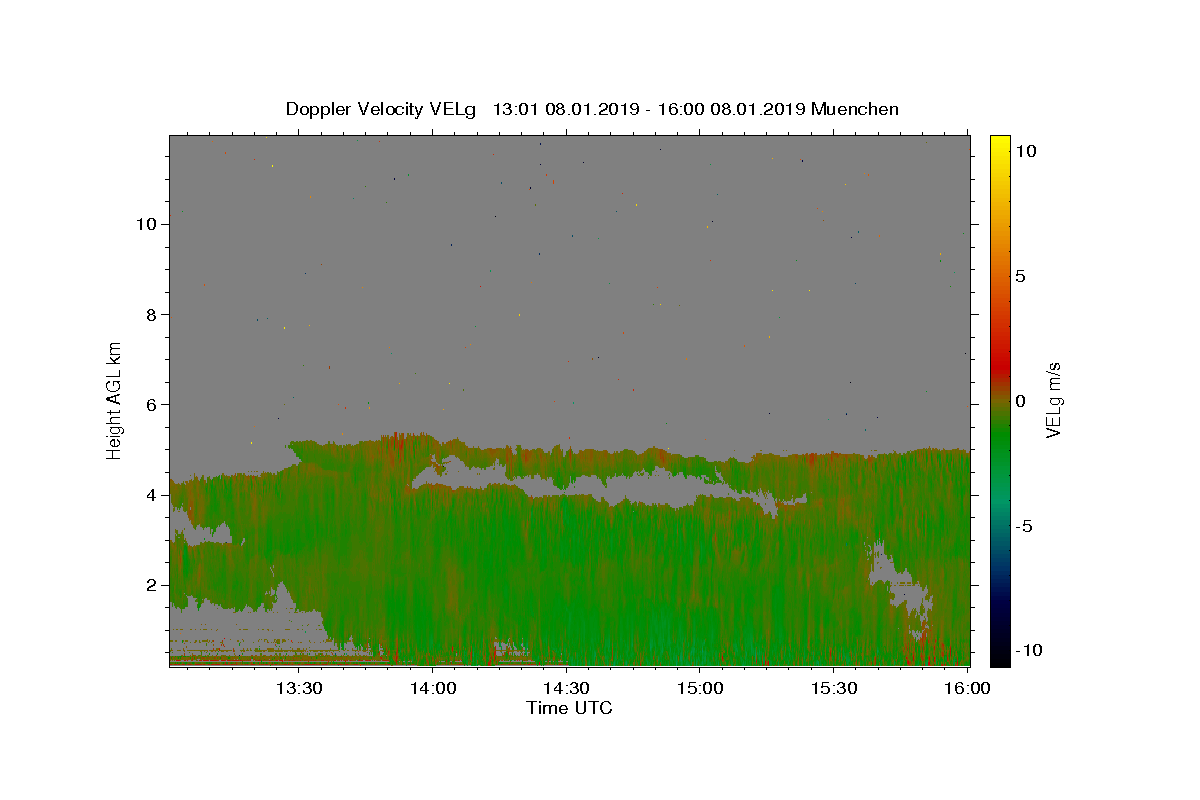Click the end date '16:00 08.01.2019' in title

pyautogui.click(x=733, y=109)
